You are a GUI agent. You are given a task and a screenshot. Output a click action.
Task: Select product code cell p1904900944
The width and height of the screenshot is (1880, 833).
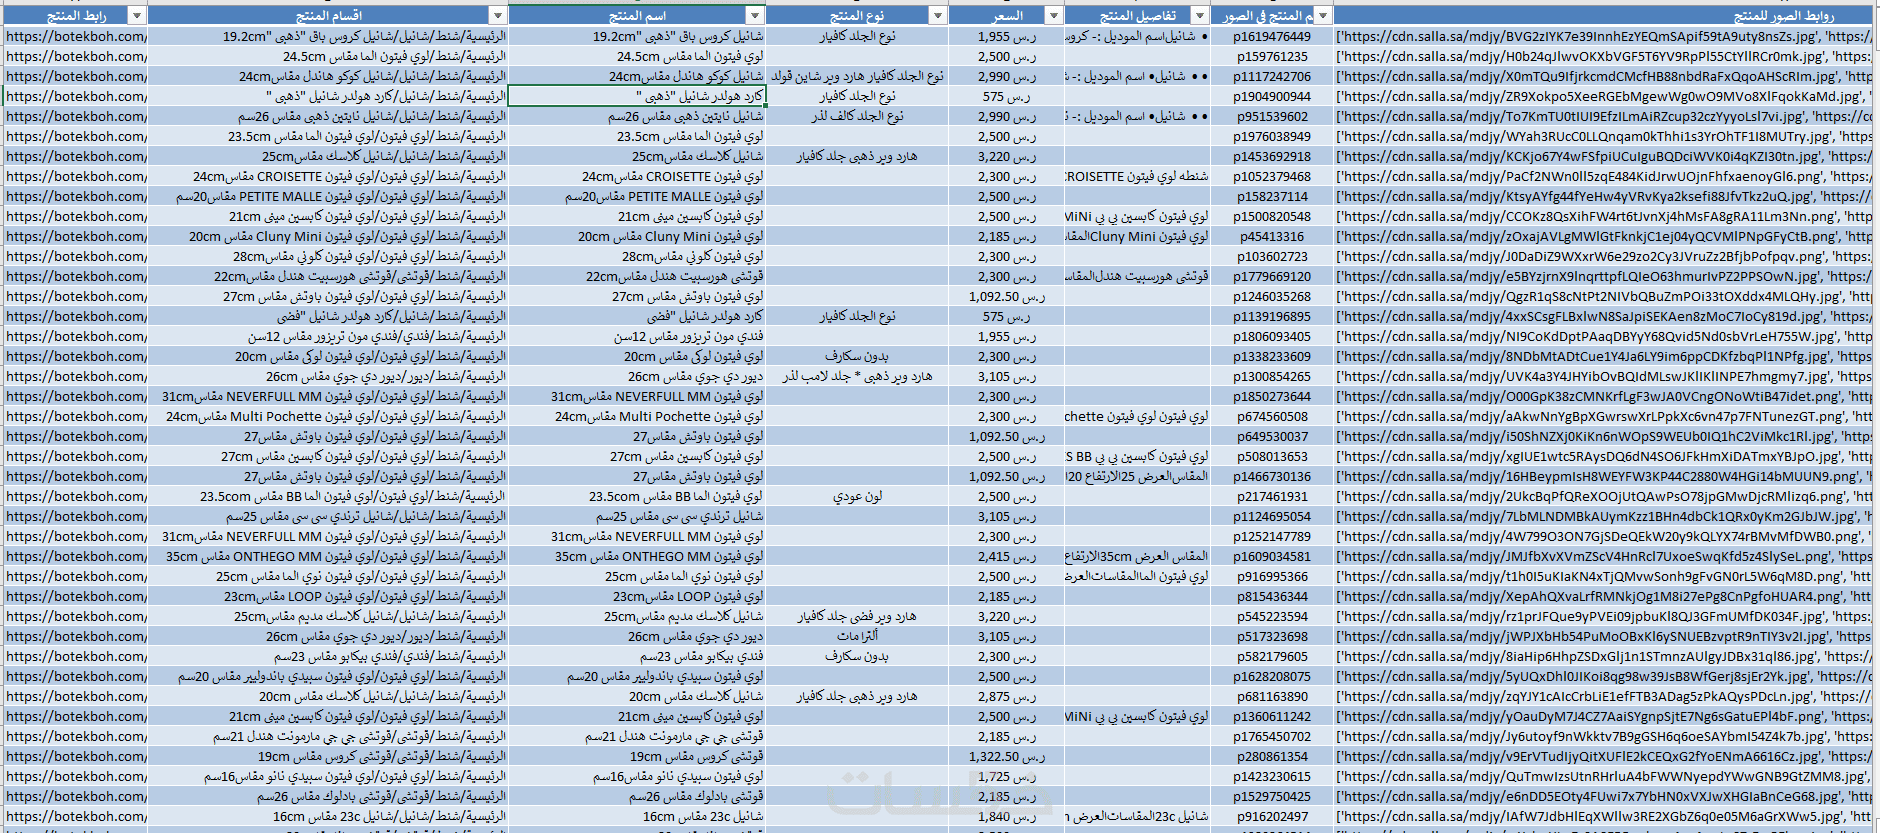1272,96
